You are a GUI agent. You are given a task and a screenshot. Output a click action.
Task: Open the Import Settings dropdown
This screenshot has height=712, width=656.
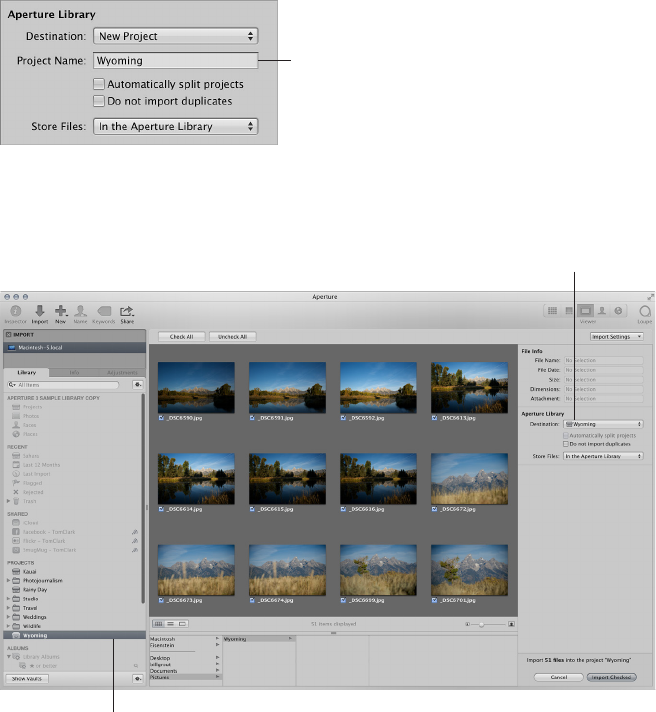click(617, 336)
